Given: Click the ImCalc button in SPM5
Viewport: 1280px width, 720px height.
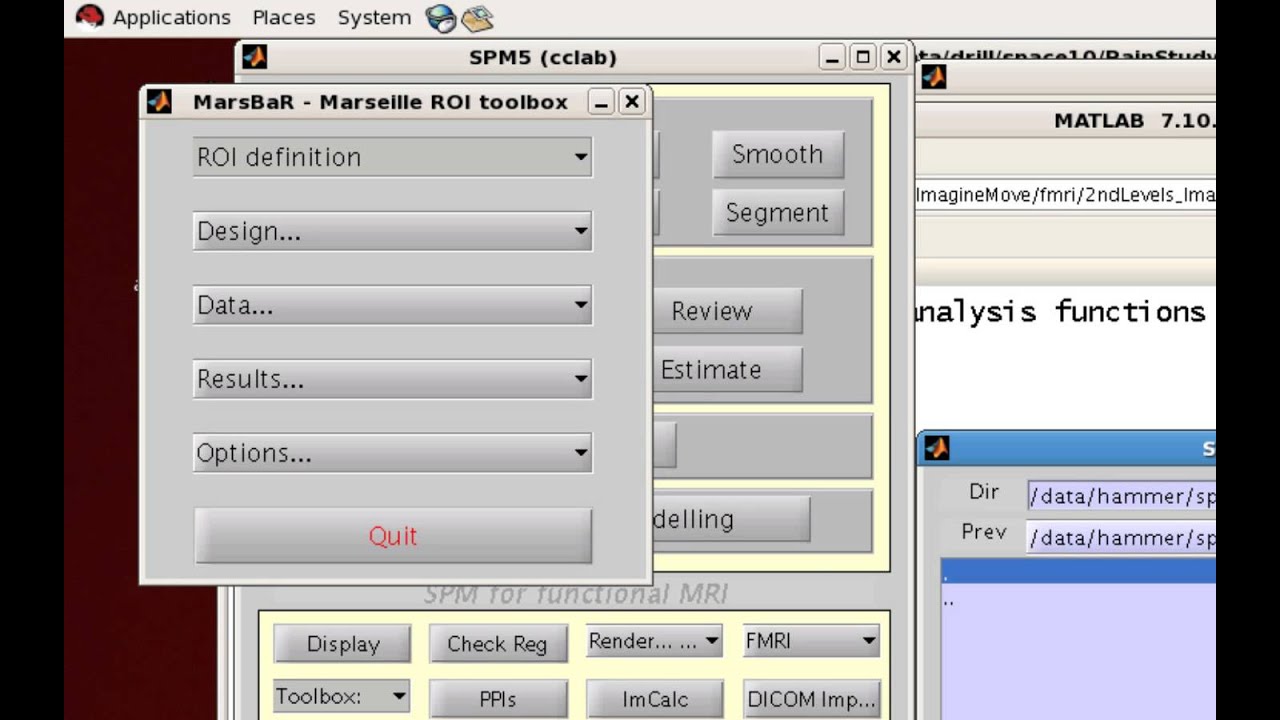Looking at the screenshot, I should [655, 699].
